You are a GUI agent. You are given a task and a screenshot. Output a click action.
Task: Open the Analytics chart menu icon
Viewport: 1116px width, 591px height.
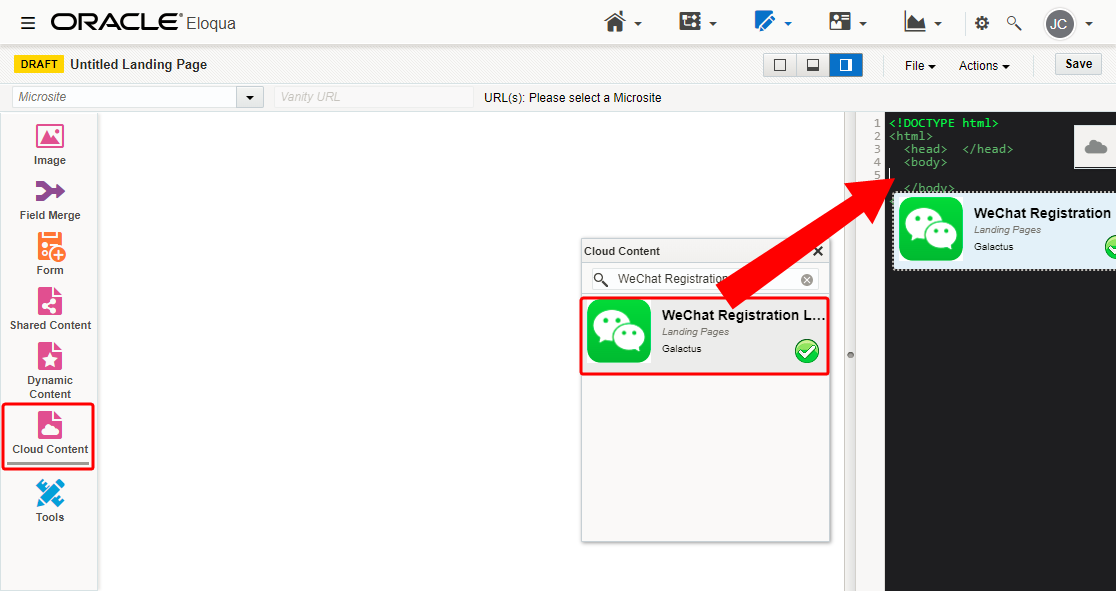point(915,22)
